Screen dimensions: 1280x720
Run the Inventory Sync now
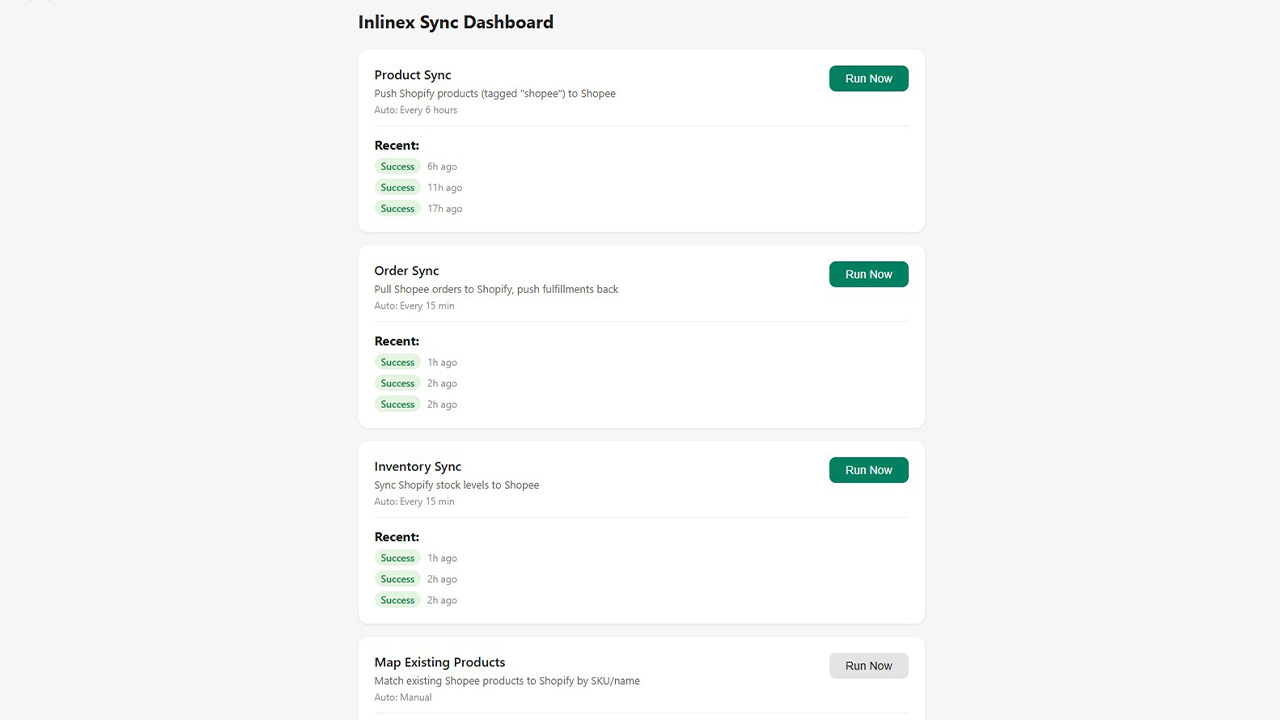(x=868, y=470)
